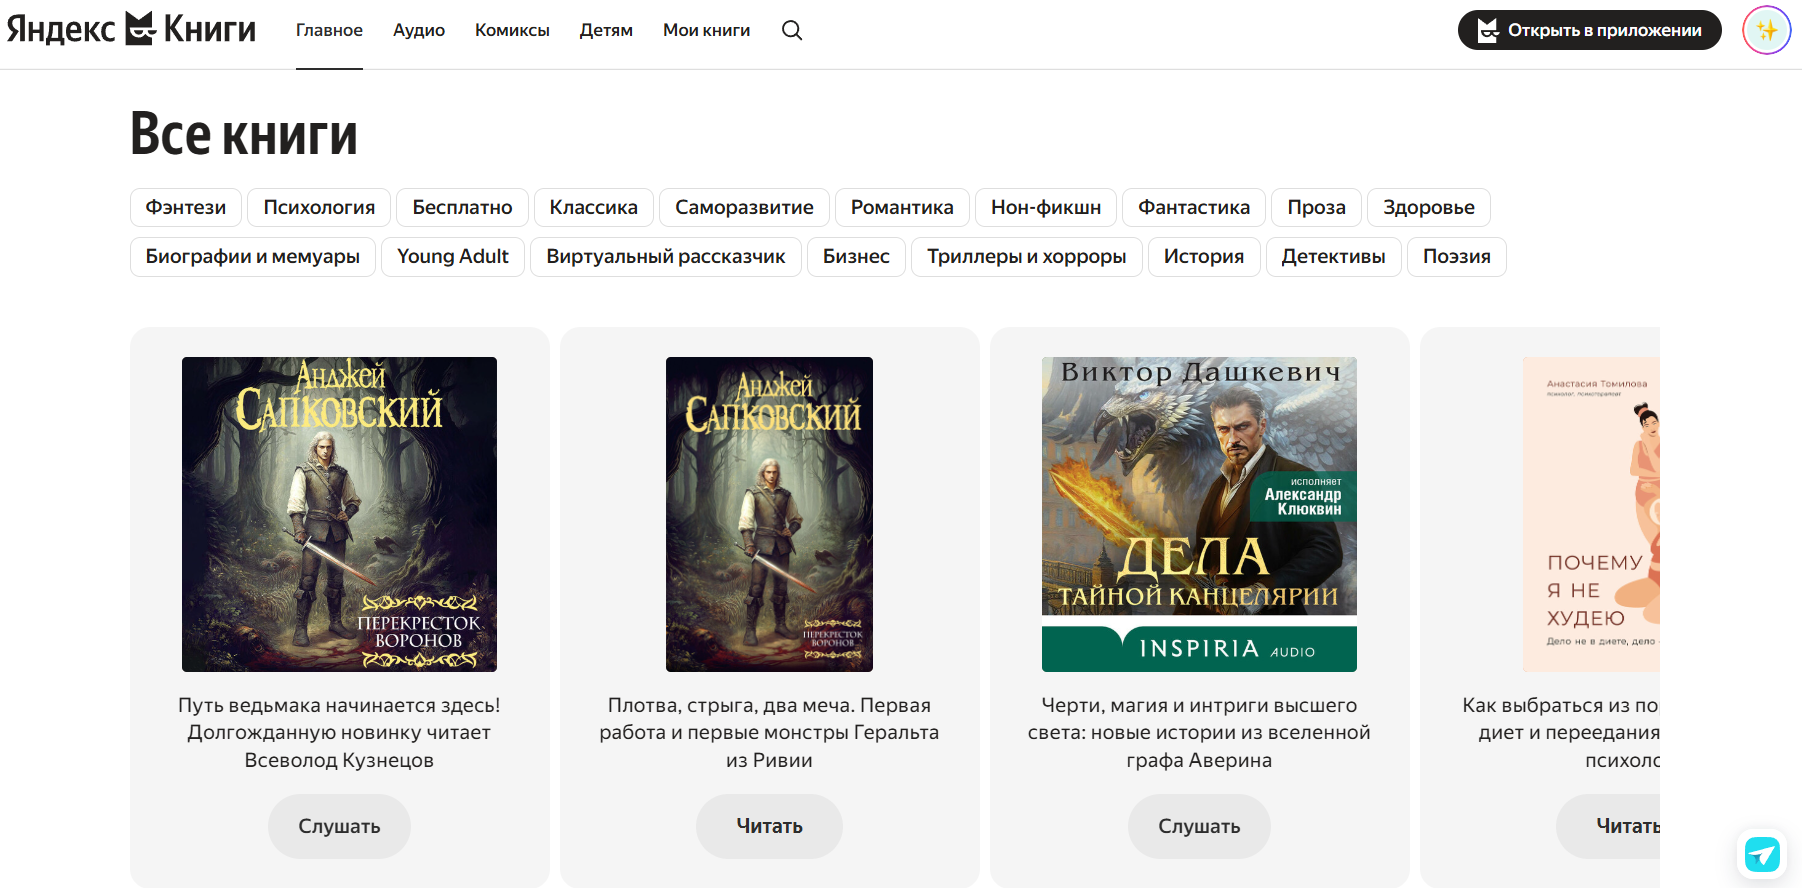Filter by Бесплатно category
The width and height of the screenshot is (1802, 888).
point(462,207)
